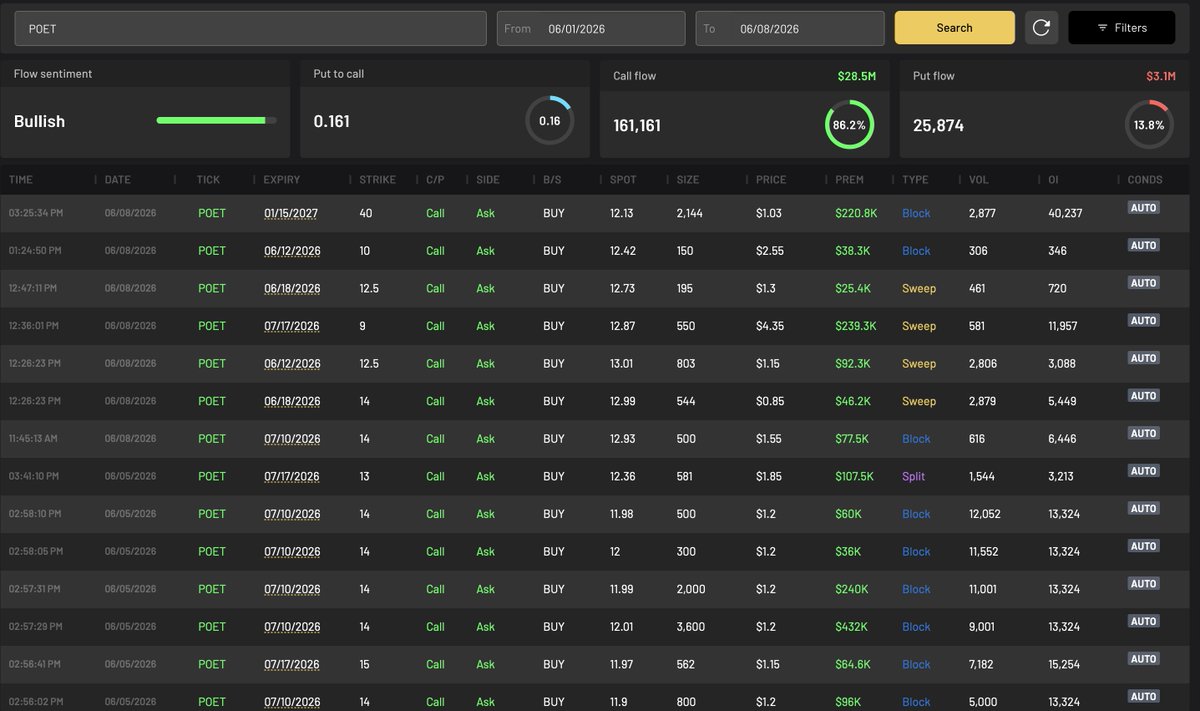1200x711 pixels.
Task: Click the POET ticker in 03:25:34 PM row
Action: pyautogui.click(x=212, y=213)
